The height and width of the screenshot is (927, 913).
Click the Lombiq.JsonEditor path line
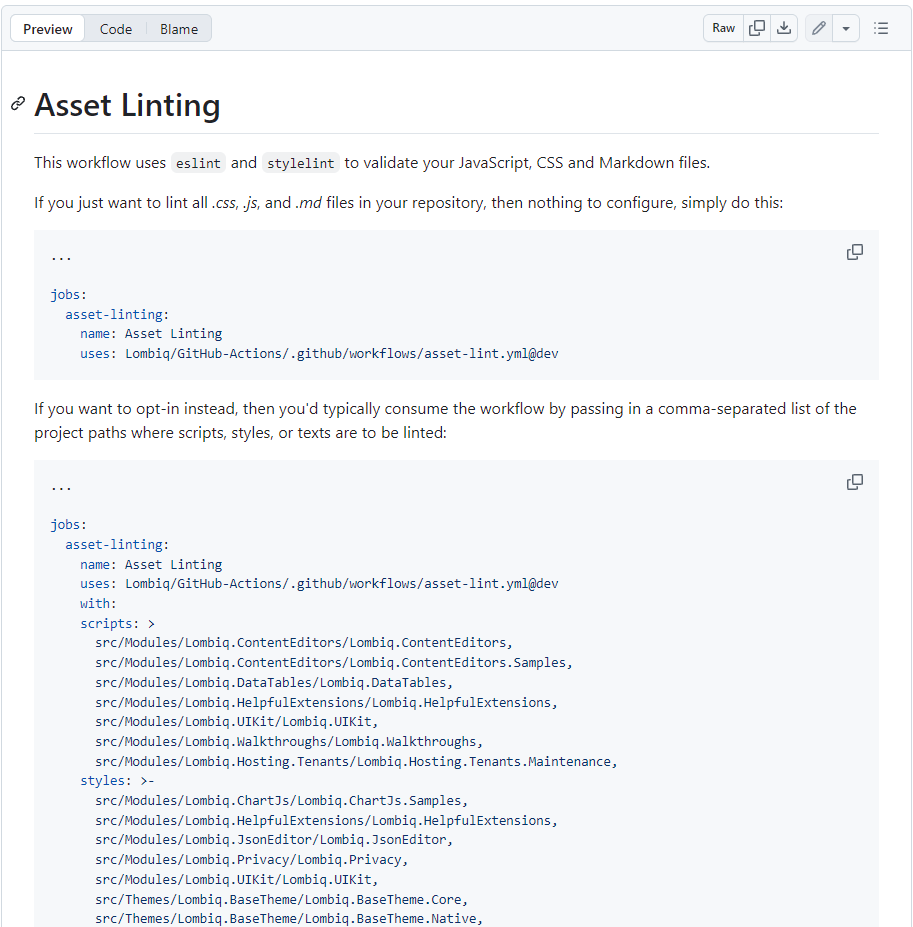click(x=274, y=840)
